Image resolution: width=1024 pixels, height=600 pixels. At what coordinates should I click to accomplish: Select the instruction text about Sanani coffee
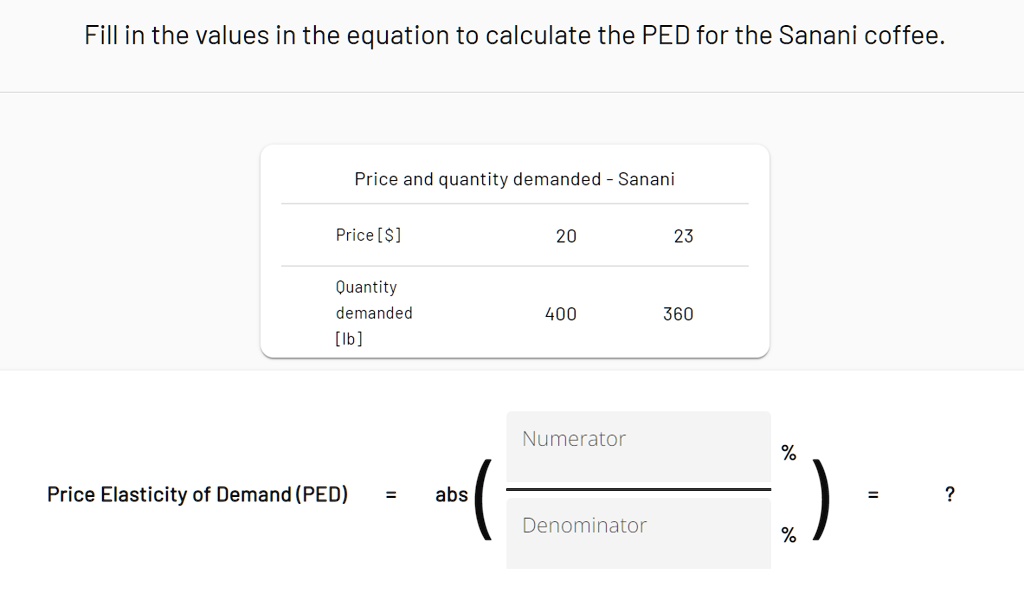click(515, 34)
